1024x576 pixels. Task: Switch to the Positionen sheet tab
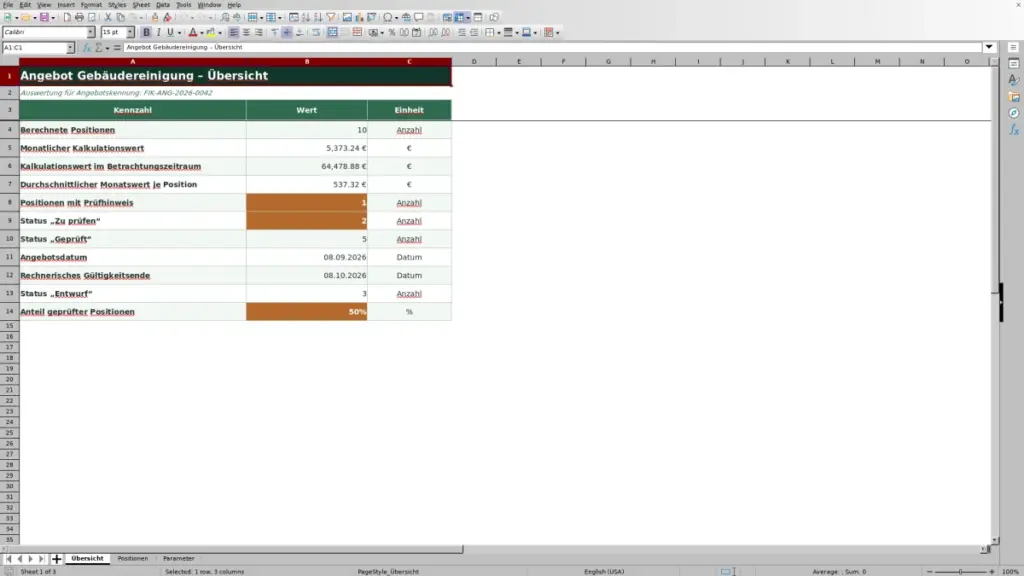tap(133, 559)
